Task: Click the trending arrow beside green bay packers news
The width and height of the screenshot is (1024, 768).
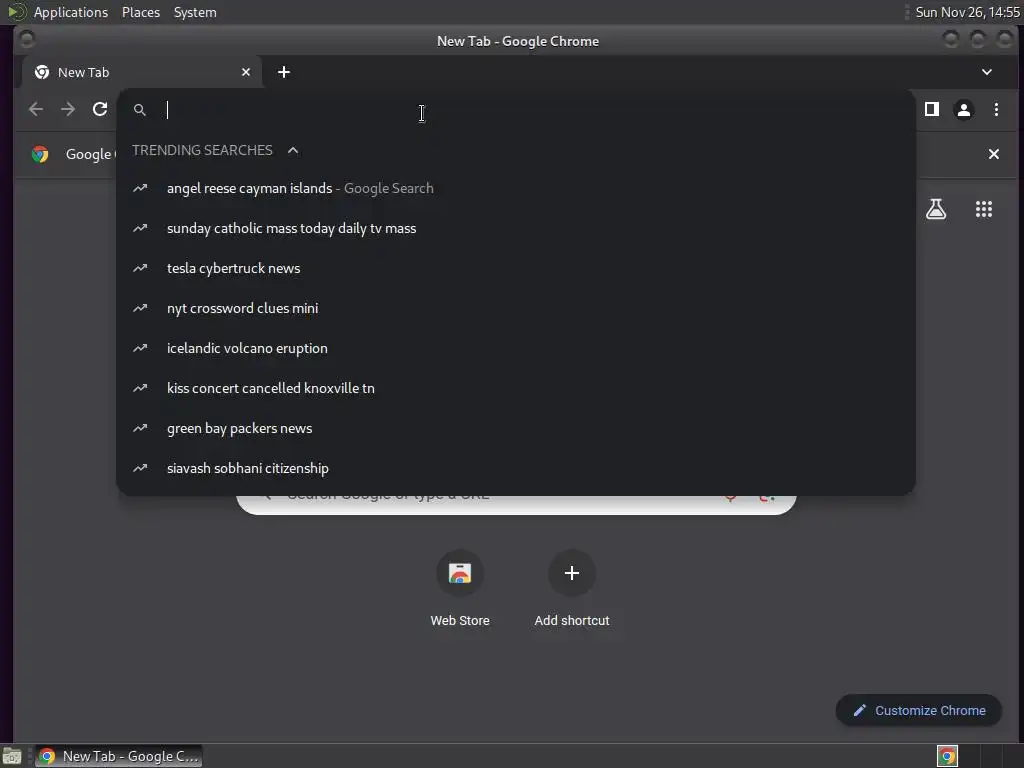Action: click(x=140, y=428)
